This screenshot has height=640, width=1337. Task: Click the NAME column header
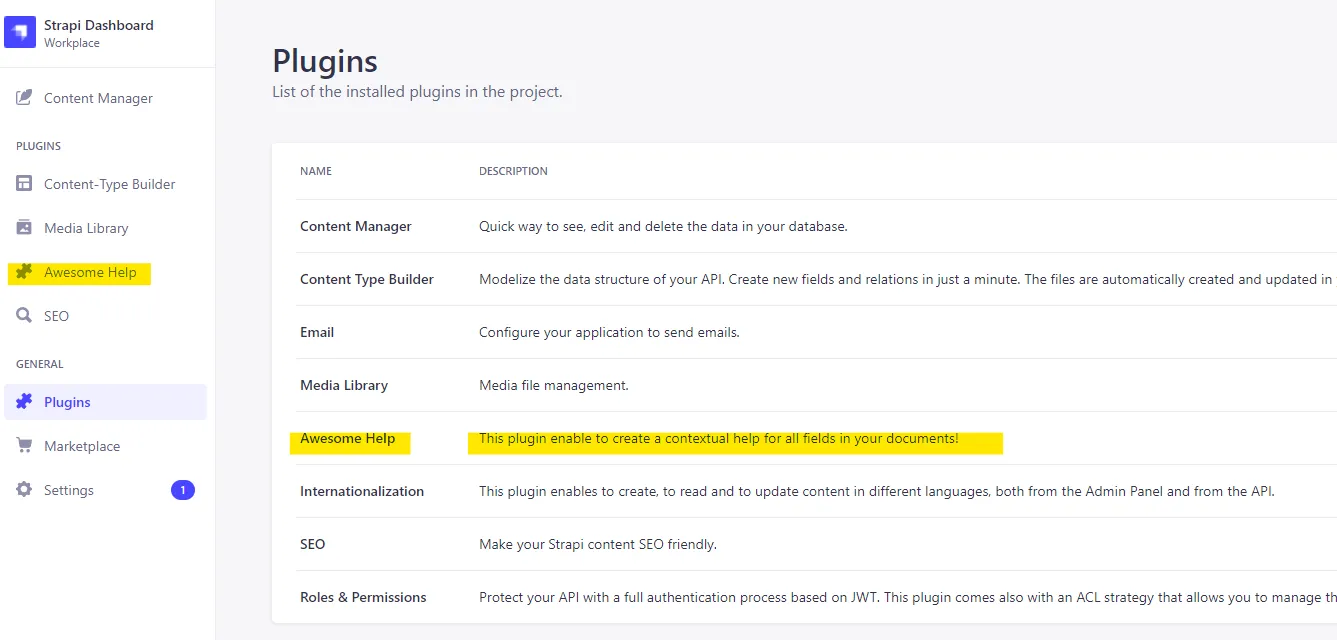tap(316, 171)
